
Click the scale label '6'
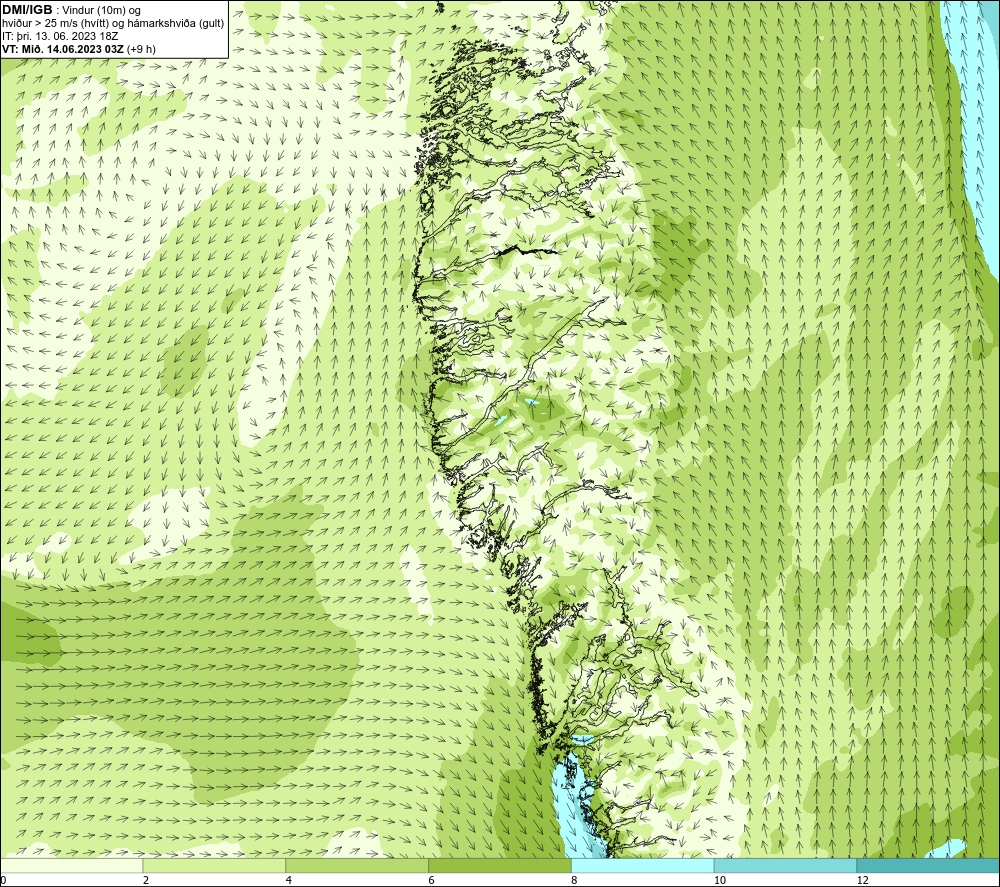click(x=432, y=880)
